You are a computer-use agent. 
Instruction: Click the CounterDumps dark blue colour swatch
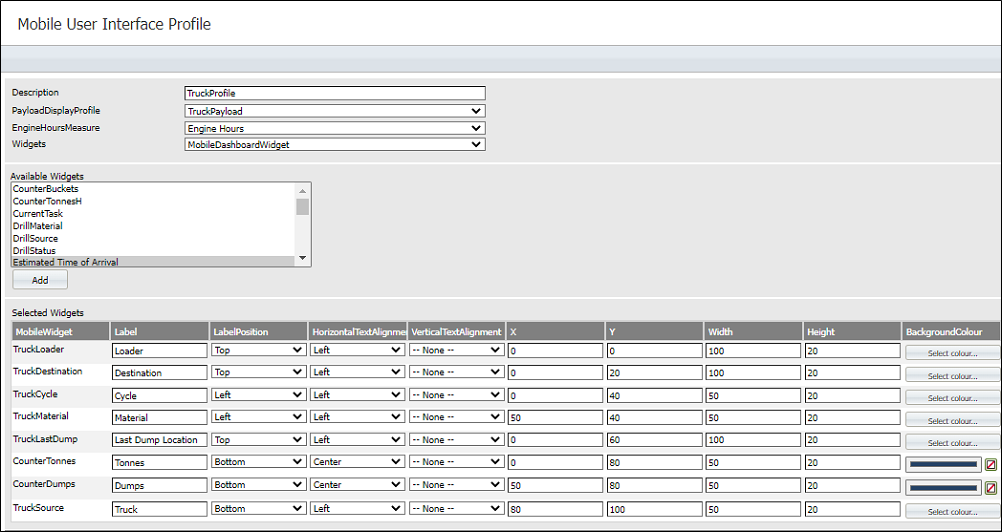(944, 489)
